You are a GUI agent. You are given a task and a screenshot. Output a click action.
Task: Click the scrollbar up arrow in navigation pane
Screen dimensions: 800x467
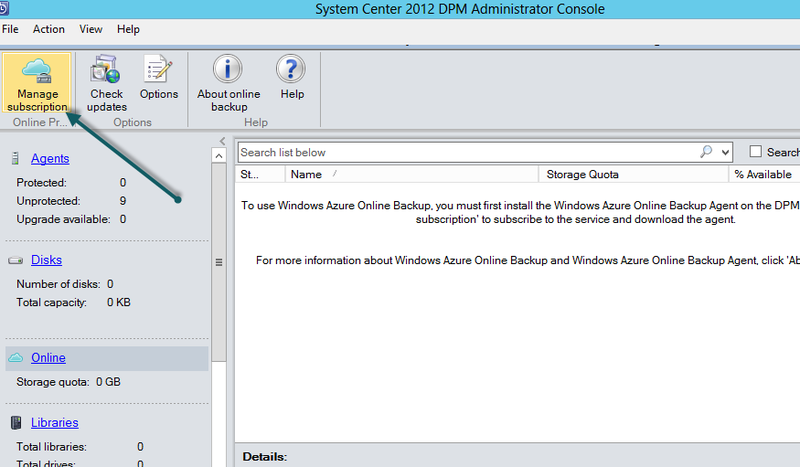coord(219,156)
